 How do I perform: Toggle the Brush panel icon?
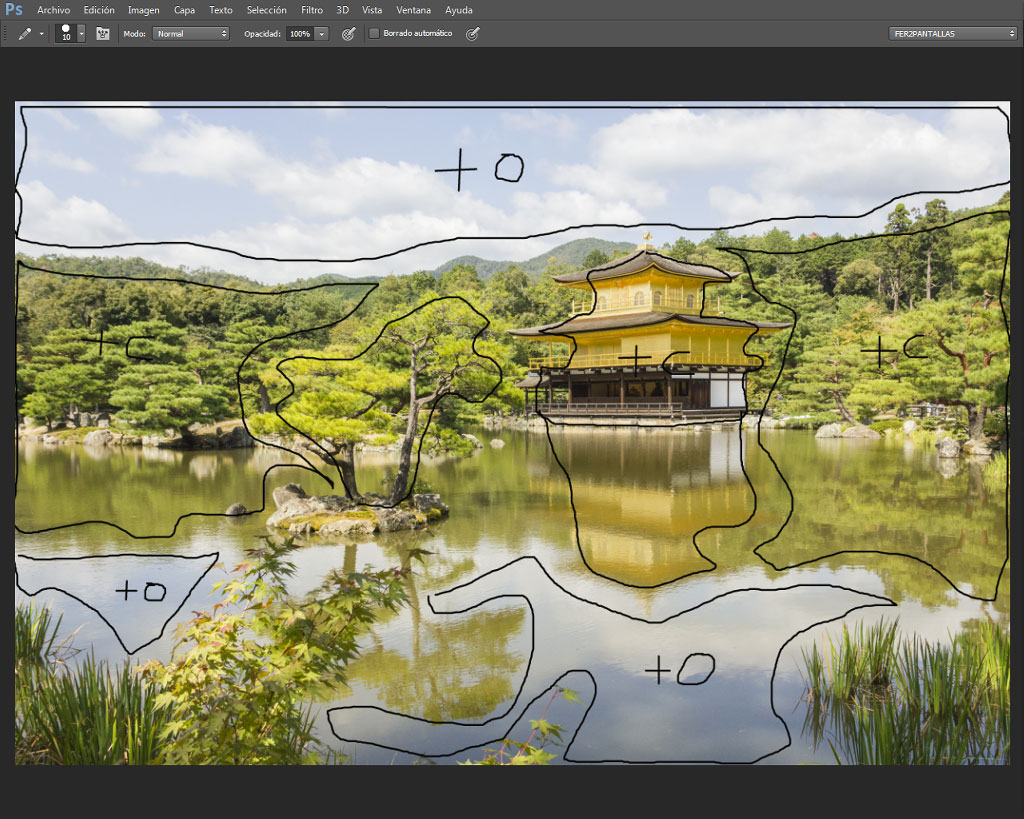coord(103,34)
